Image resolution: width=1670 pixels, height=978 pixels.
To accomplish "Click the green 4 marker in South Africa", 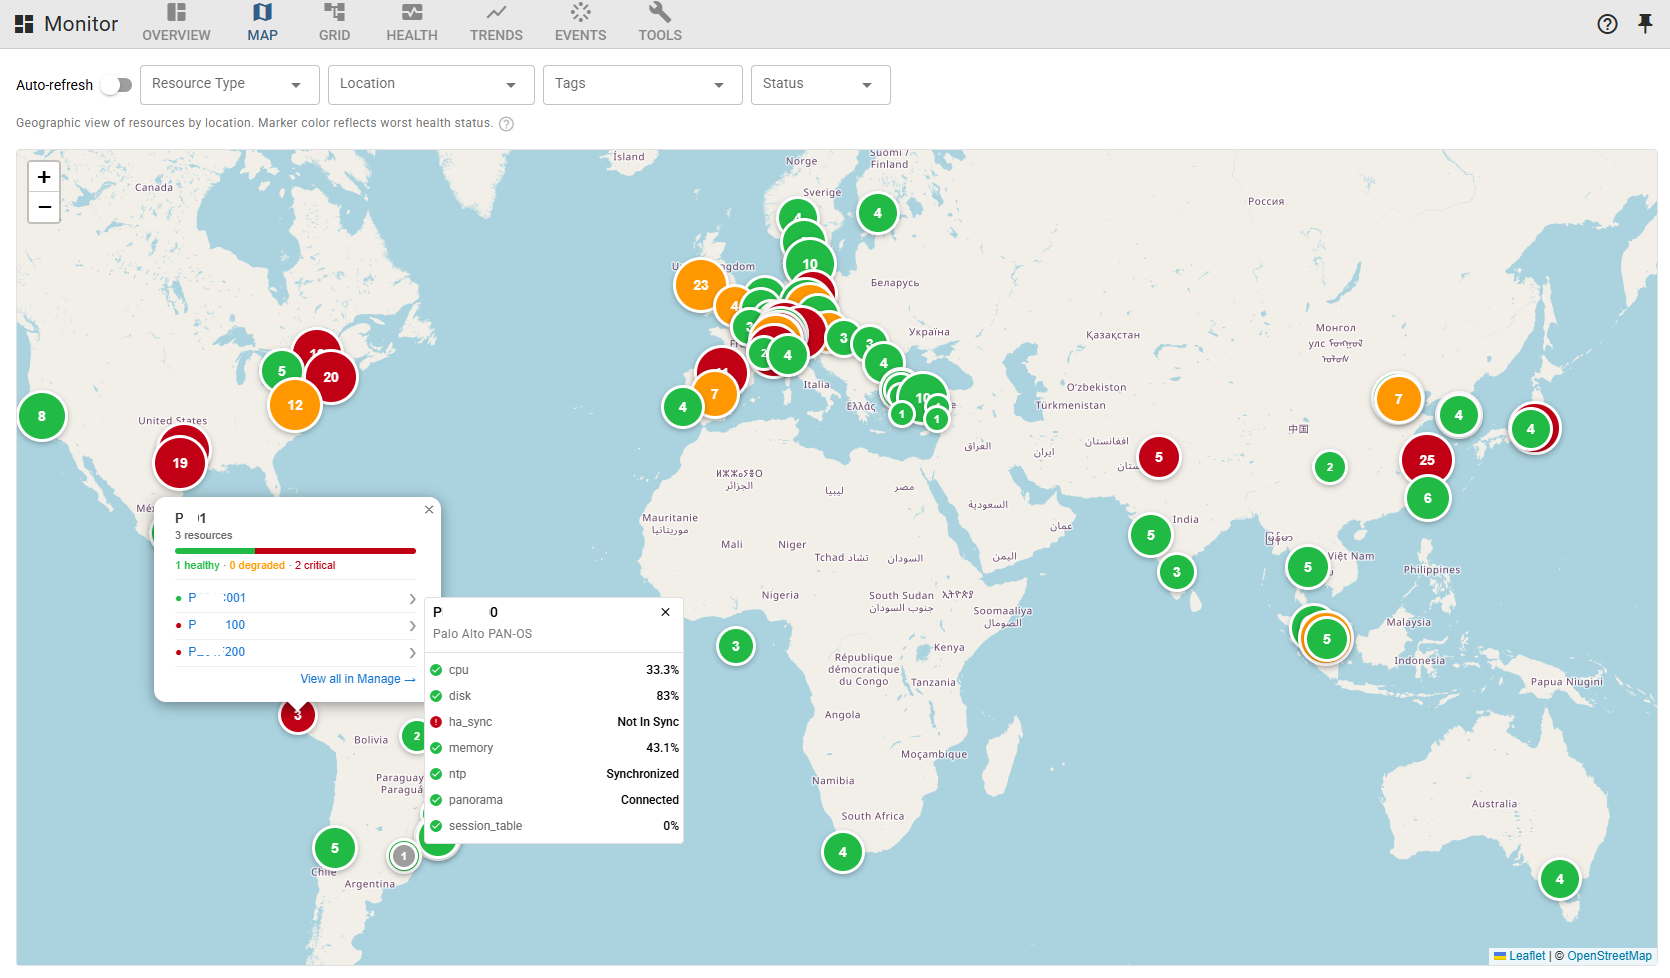I will tap(843, 852).
